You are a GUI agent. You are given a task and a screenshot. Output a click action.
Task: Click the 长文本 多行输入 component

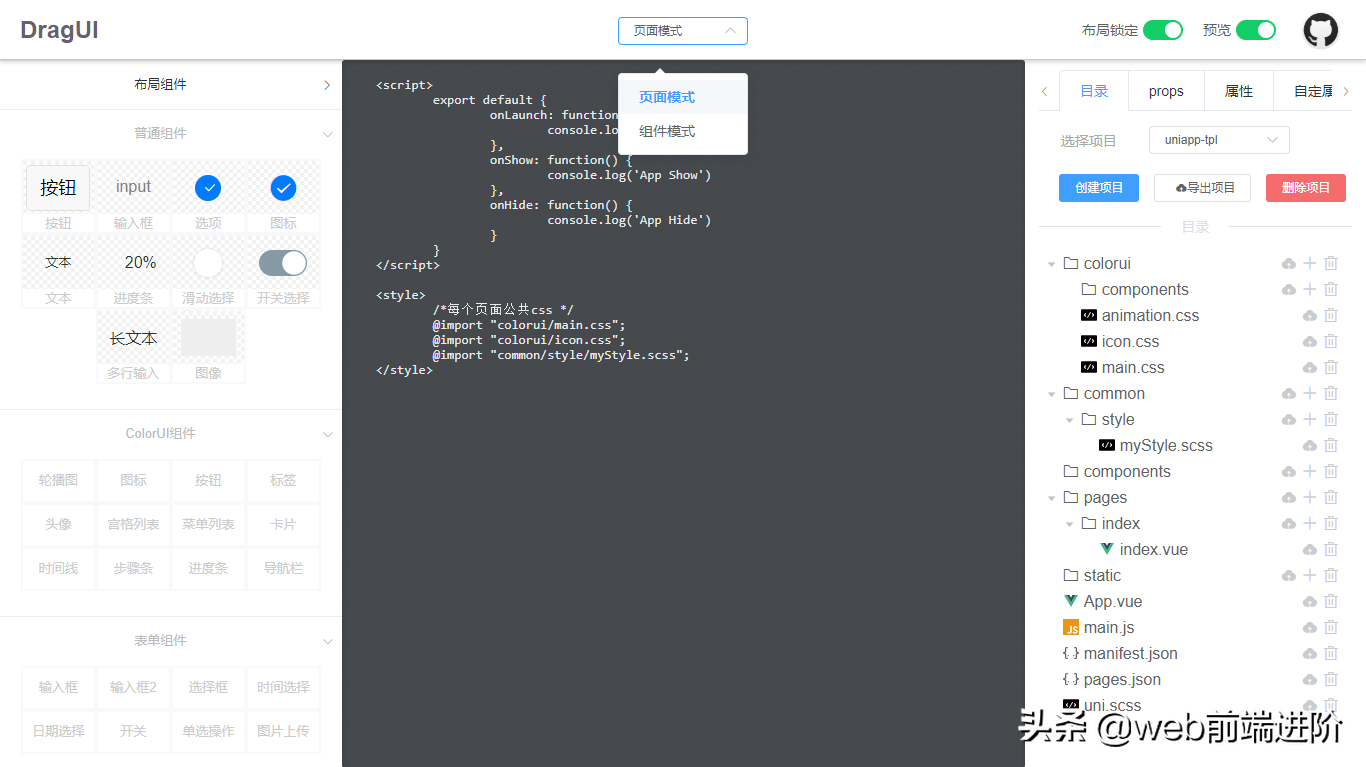click(x=133, y=337)
